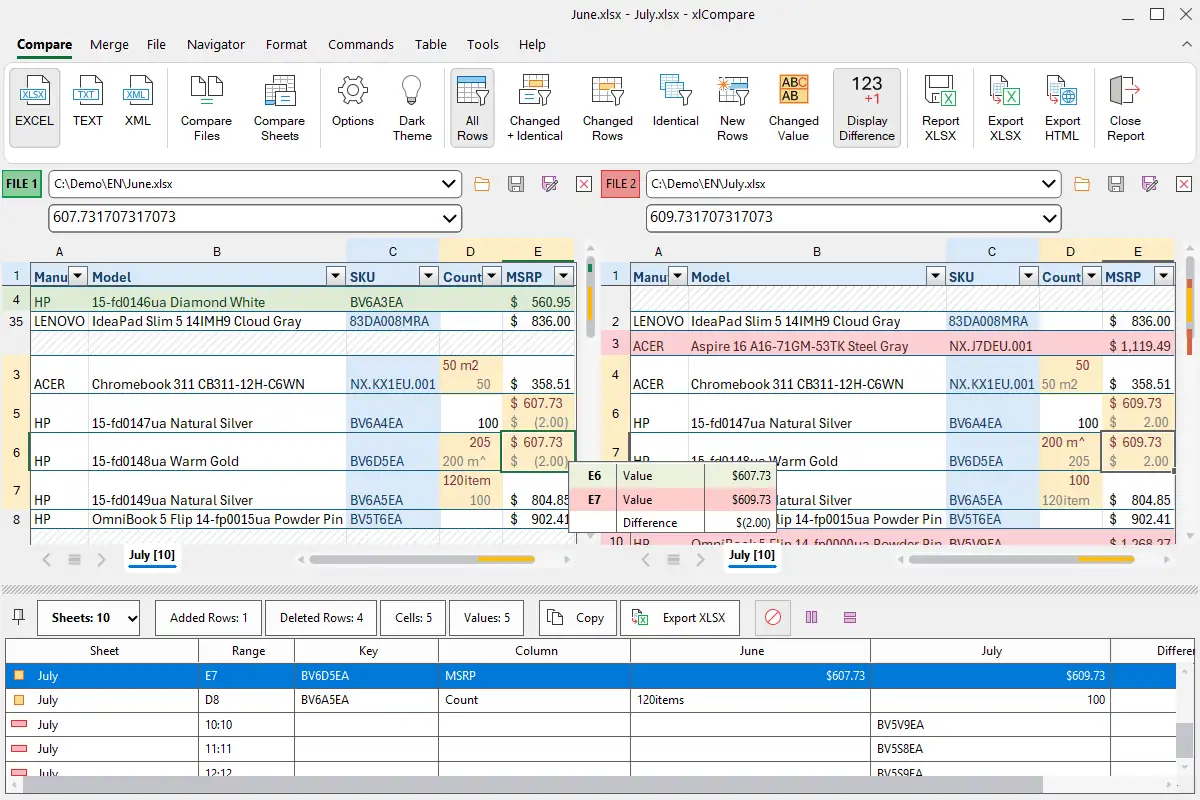
Task: Open the Options gear
Action: click(352, 103)
